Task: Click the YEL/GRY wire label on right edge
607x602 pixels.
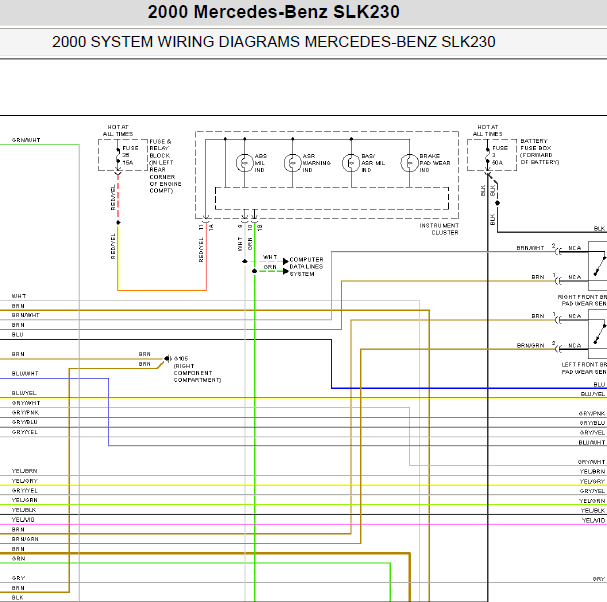Action: point(592,481)
